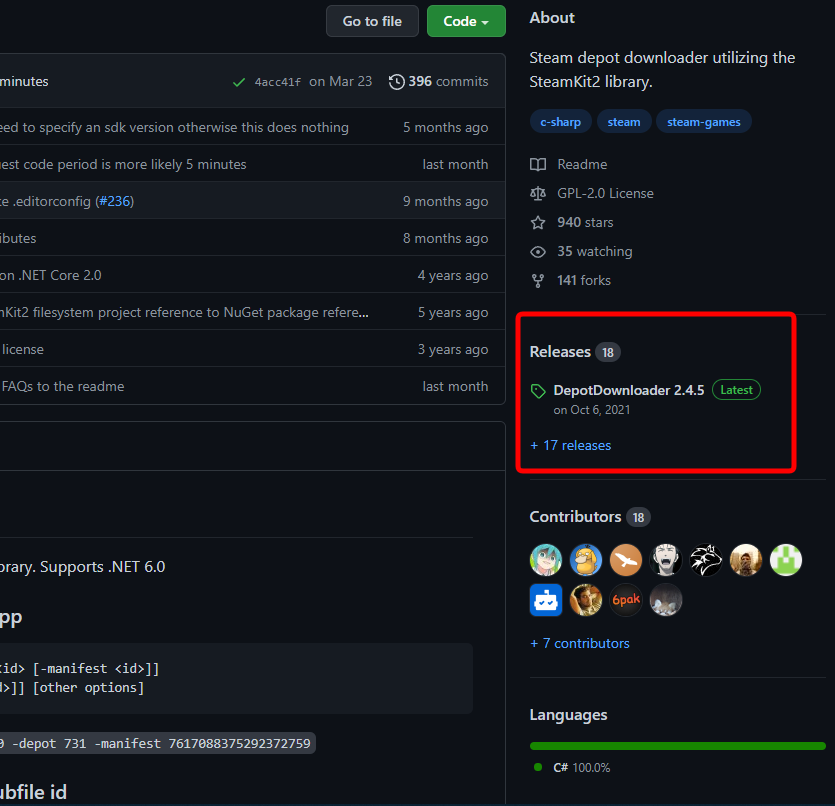
Task: Click the 6pak contributor avatar
Action: pos(626,600)
